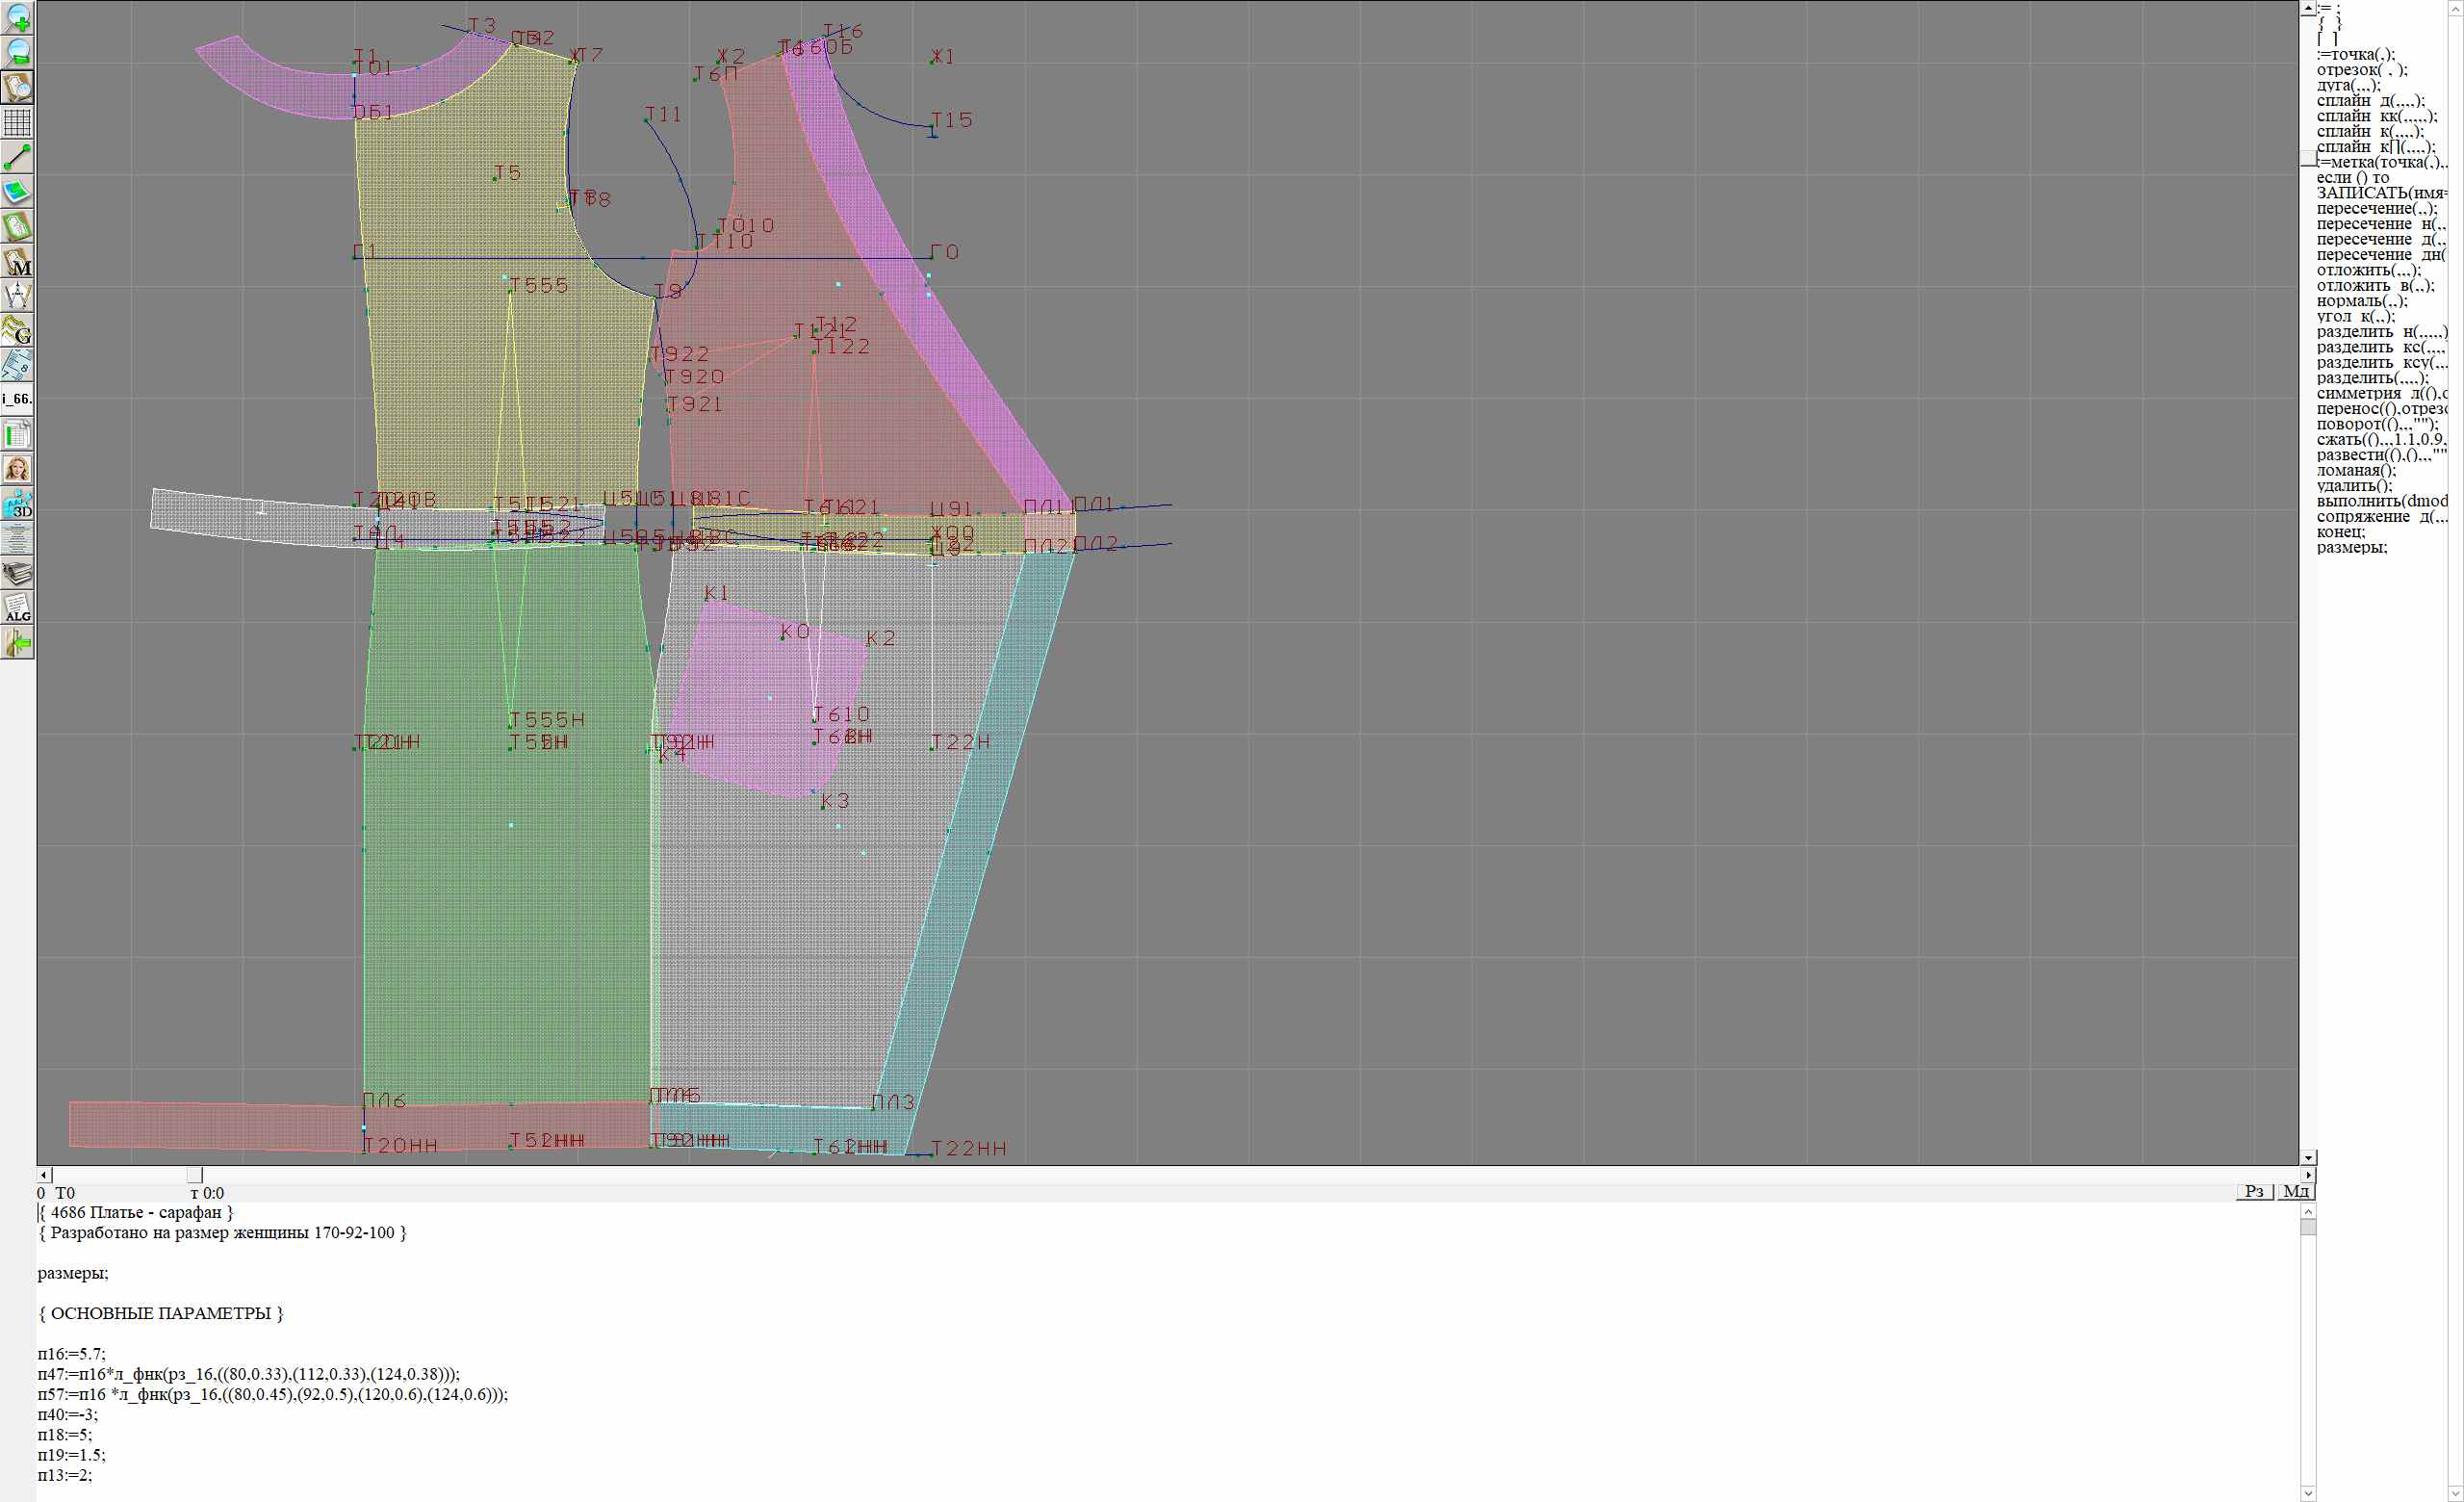Click horizontal scrollbar left arrow under canvas
The image size is (2464, 1502).
[44, 1175]
